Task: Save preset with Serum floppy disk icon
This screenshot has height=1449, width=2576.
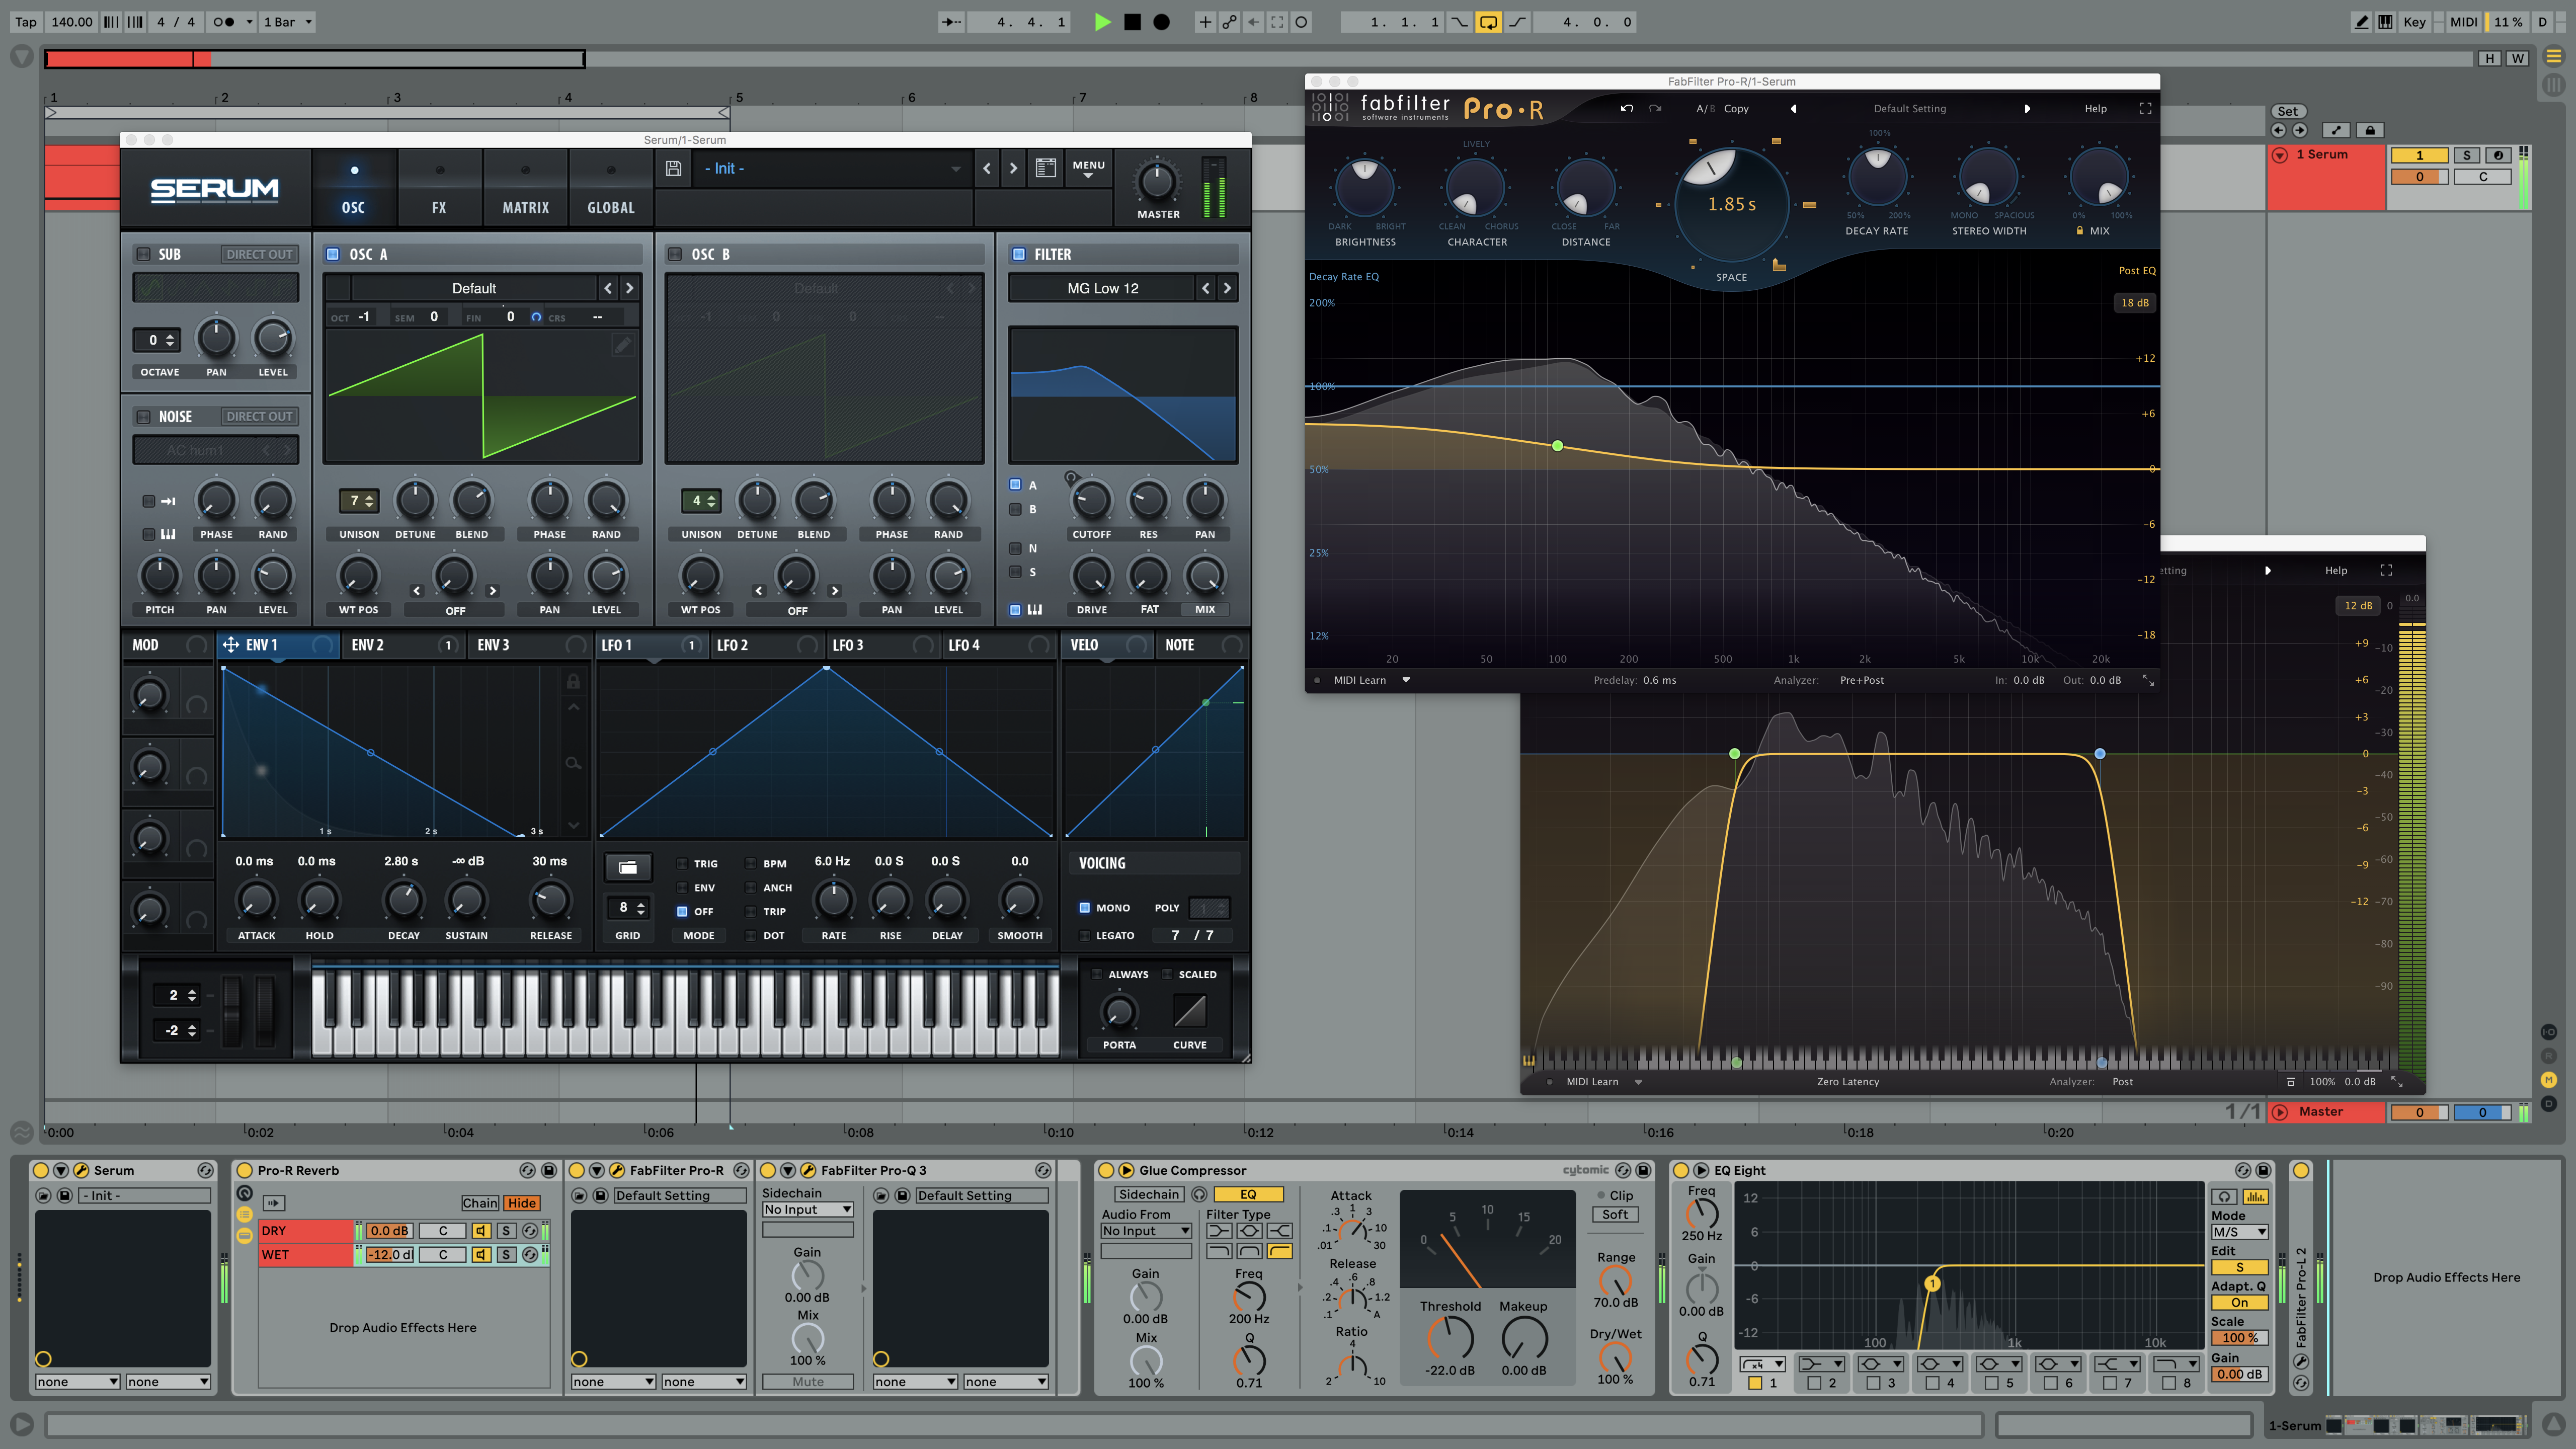Action: pyautogui.click(x=674, y=168)
